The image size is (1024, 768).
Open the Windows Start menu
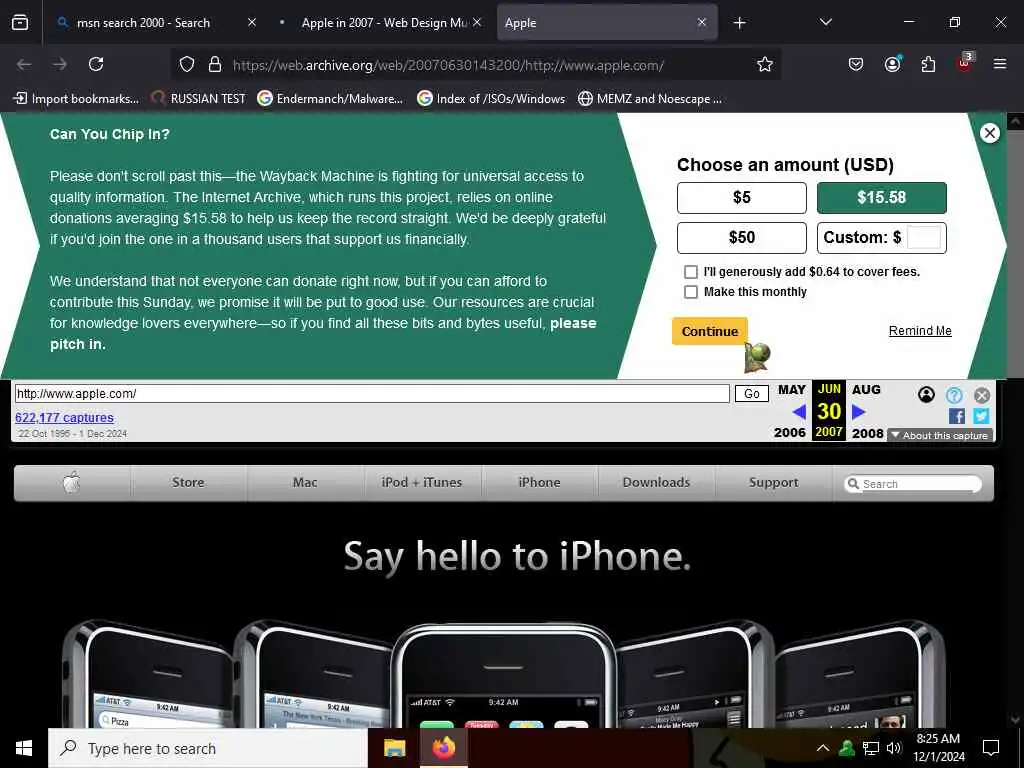24,748
